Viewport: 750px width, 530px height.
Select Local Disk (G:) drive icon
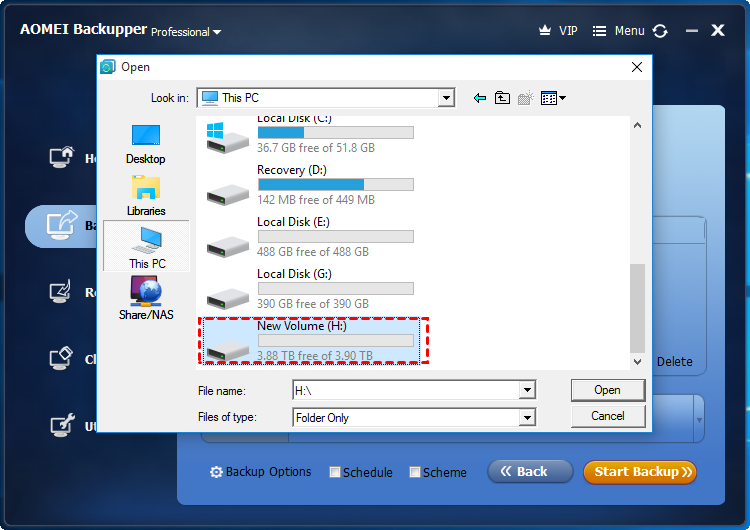point(228,298)
